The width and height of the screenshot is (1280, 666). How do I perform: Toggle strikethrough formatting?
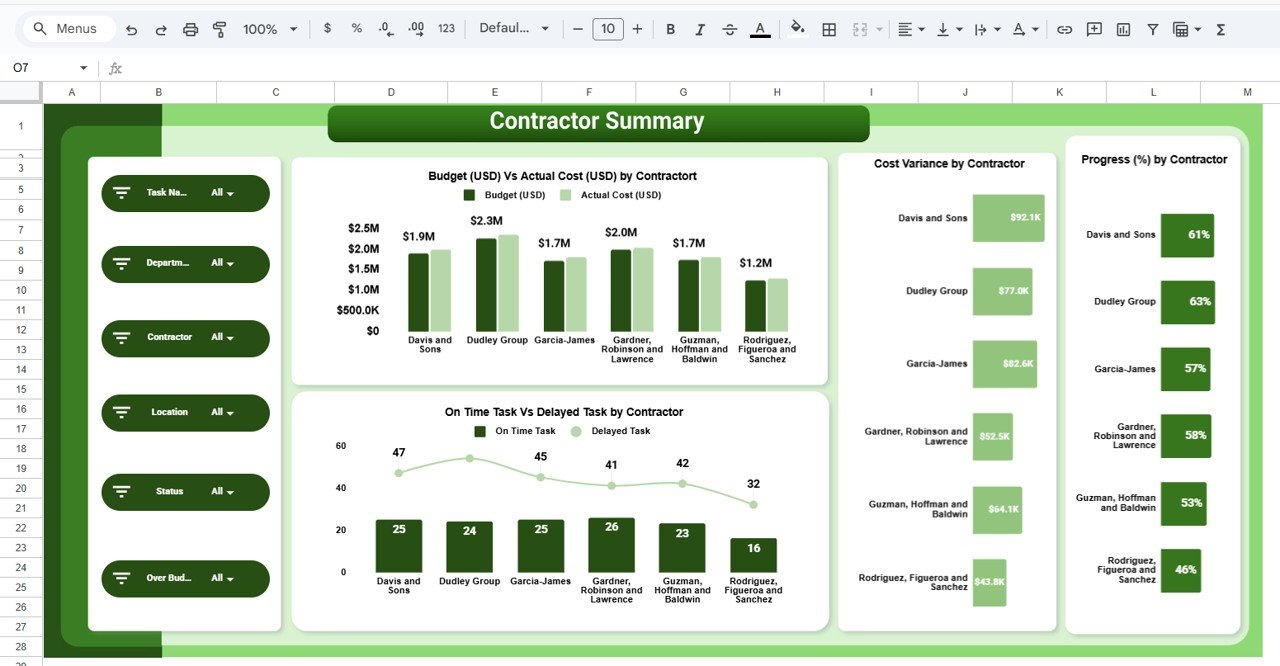tap(730, 29)
